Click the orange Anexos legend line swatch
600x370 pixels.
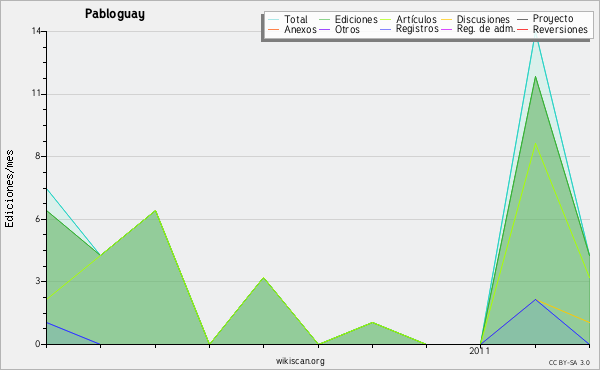click(274, 29)
